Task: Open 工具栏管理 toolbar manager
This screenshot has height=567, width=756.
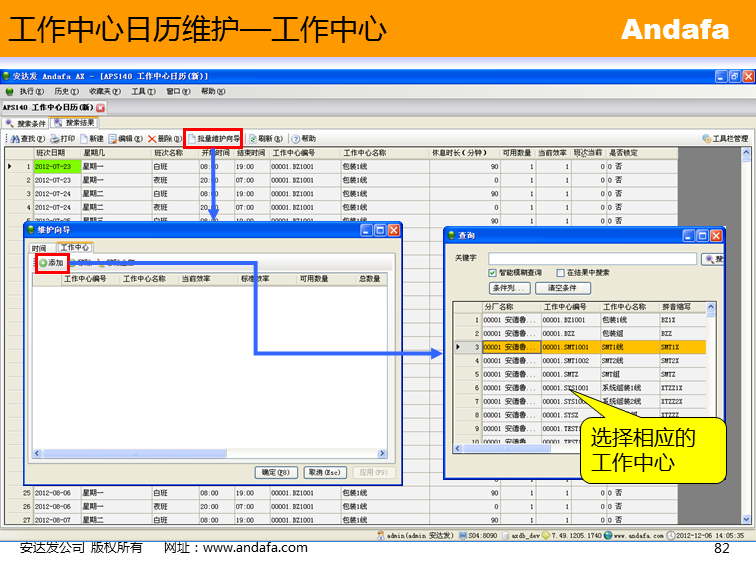Action: coord(724,139)
